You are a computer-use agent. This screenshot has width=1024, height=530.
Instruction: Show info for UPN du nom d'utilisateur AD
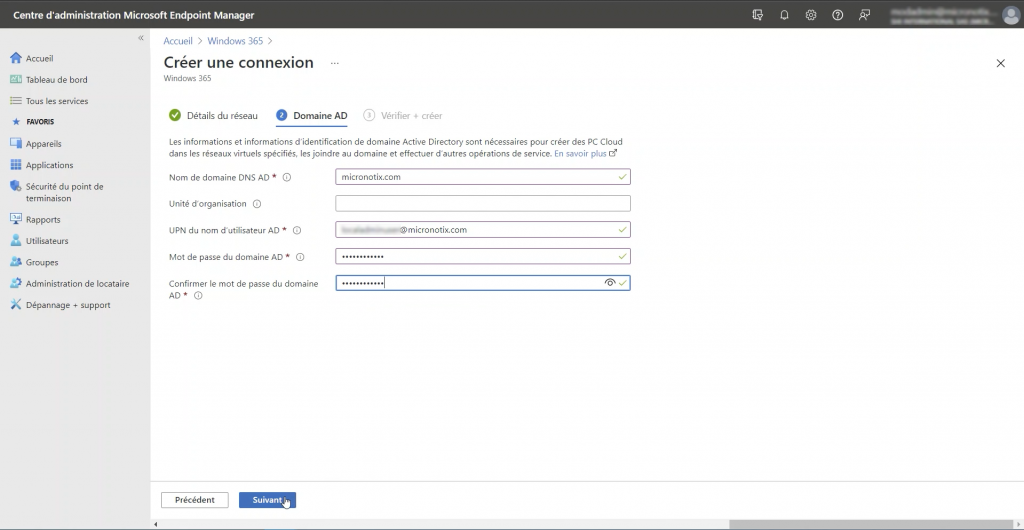(x=297, y=230)
